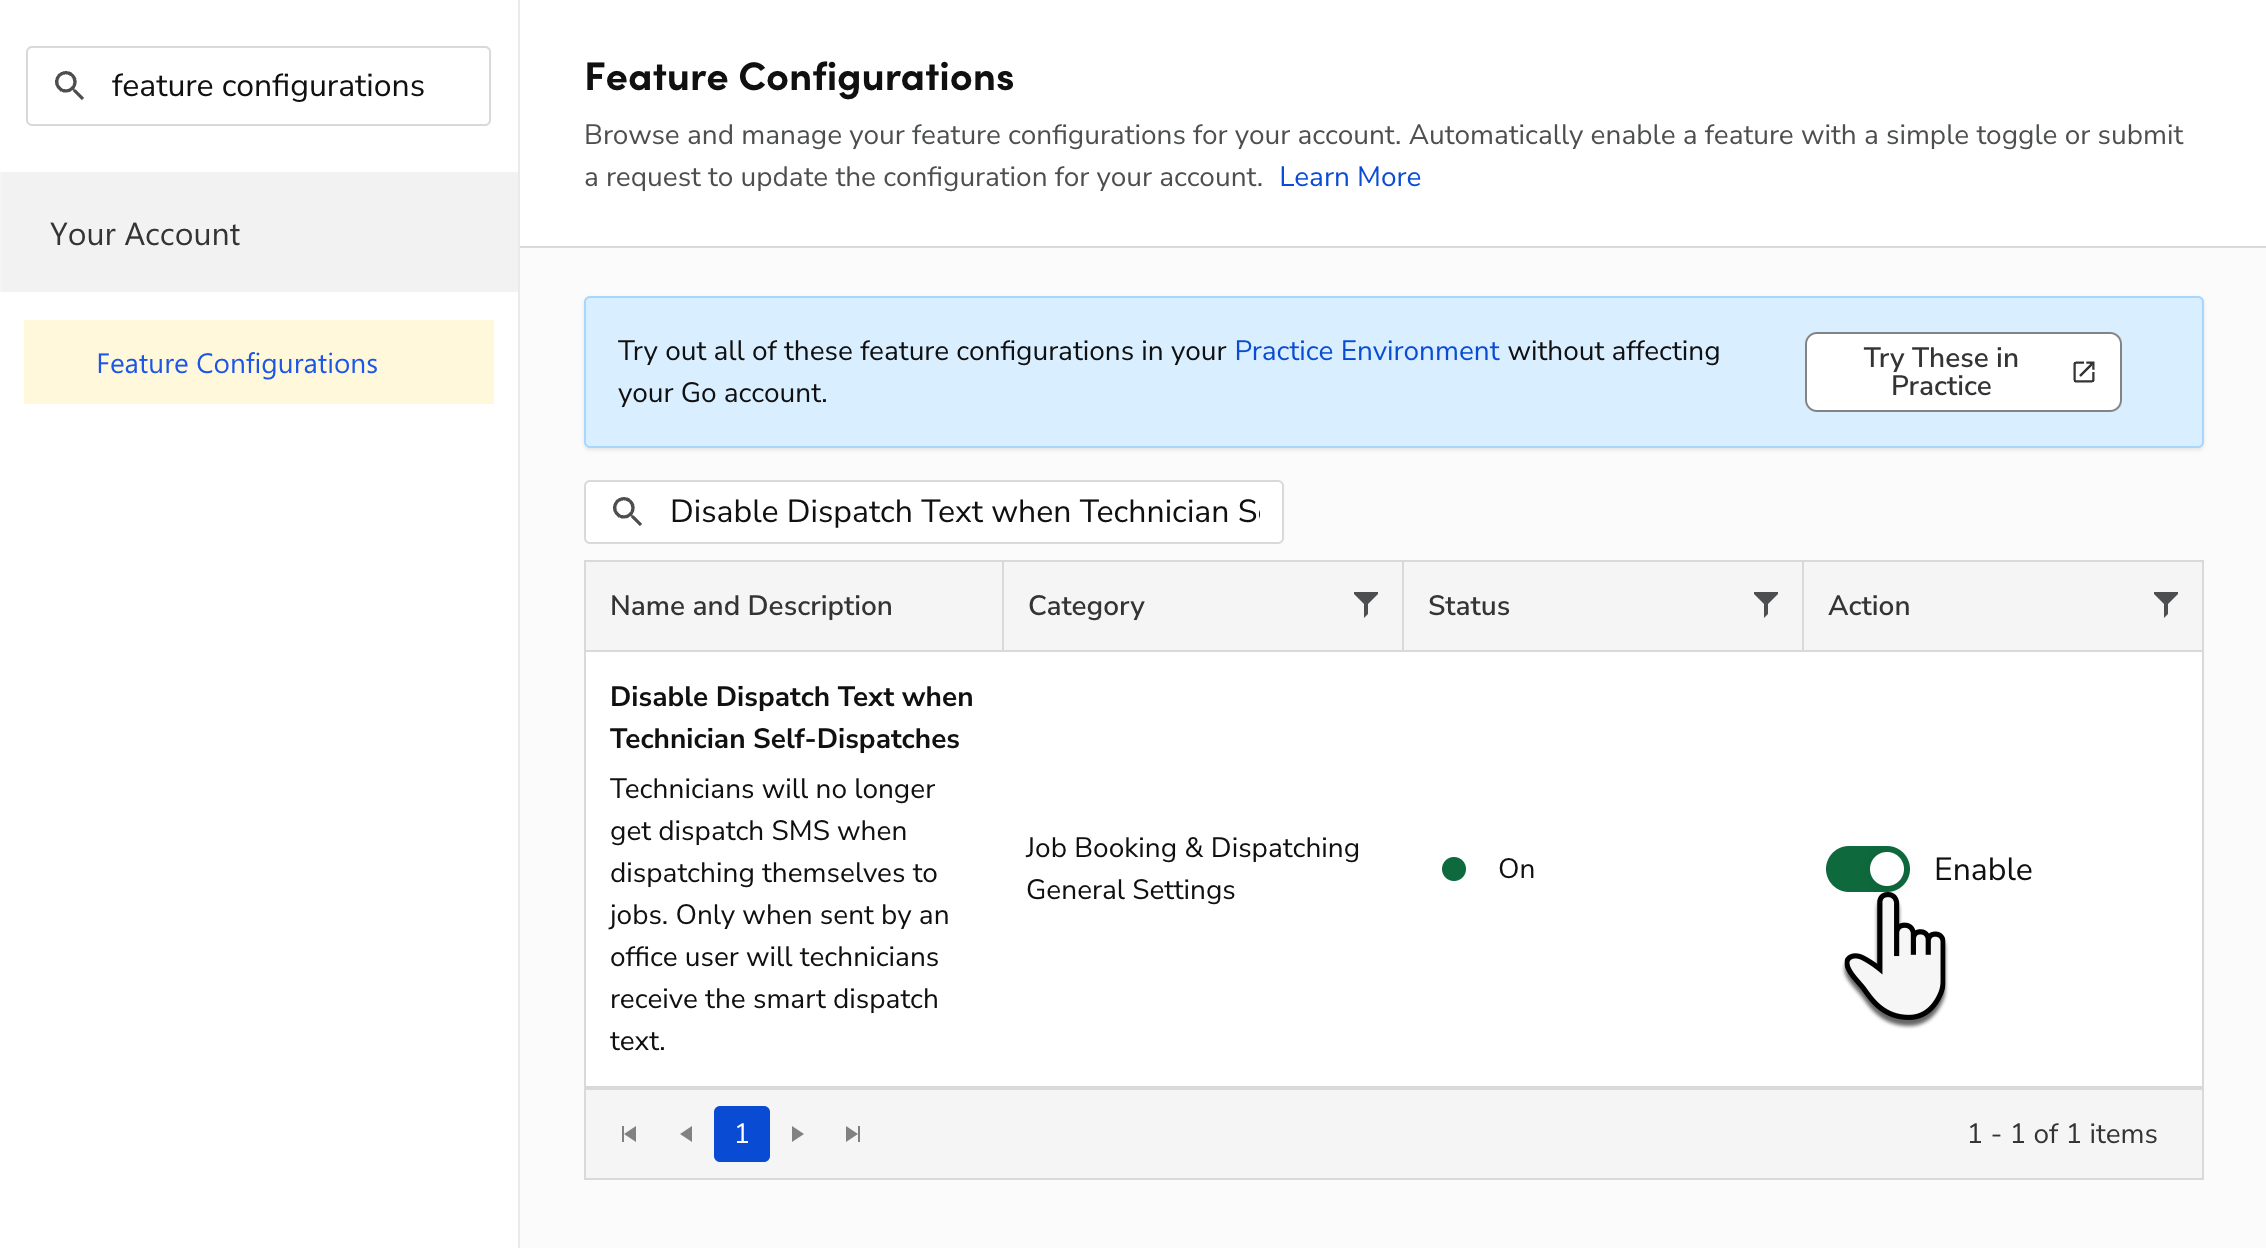
Task: Open the Category column filter funnel
Action: [x=1365, y=604]
